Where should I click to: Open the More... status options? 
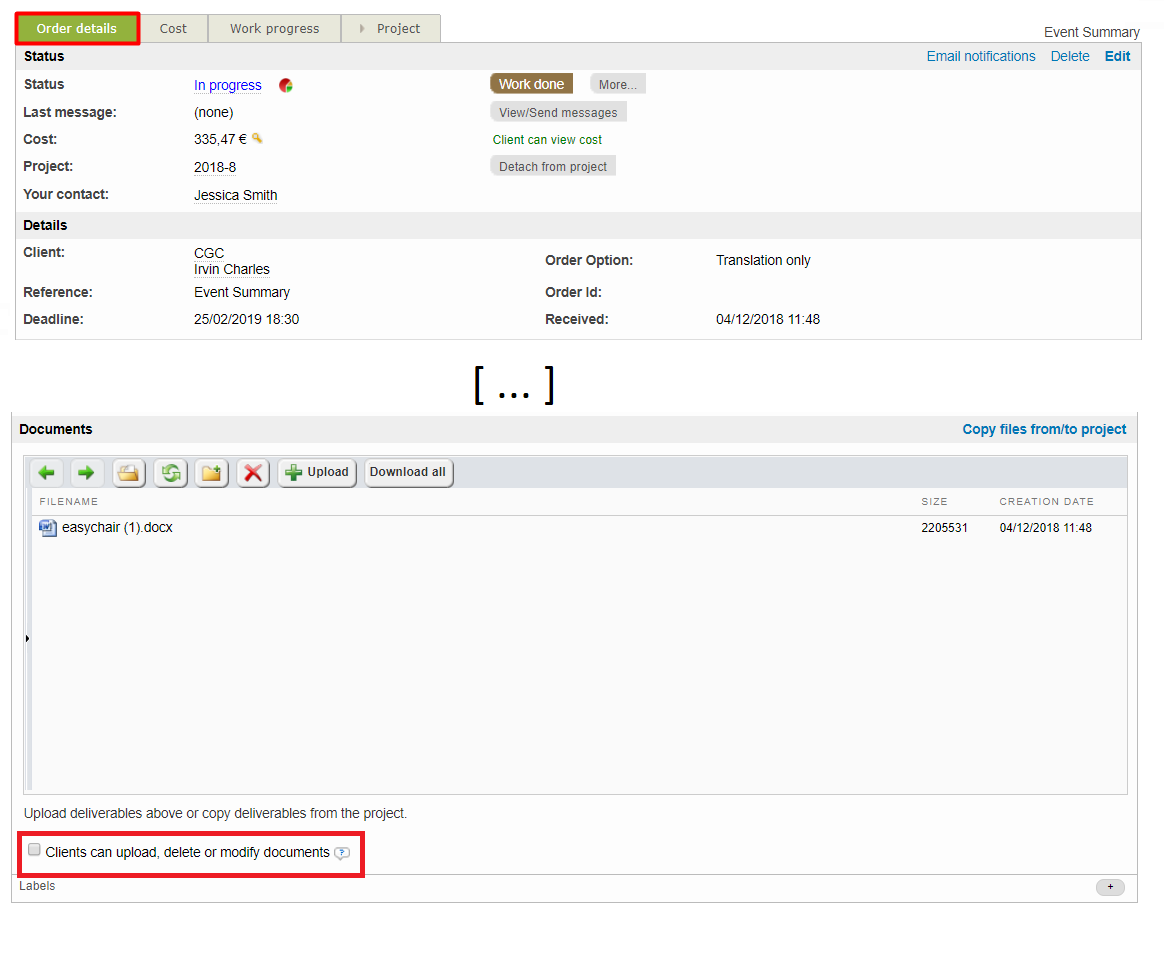pos(617,85)
